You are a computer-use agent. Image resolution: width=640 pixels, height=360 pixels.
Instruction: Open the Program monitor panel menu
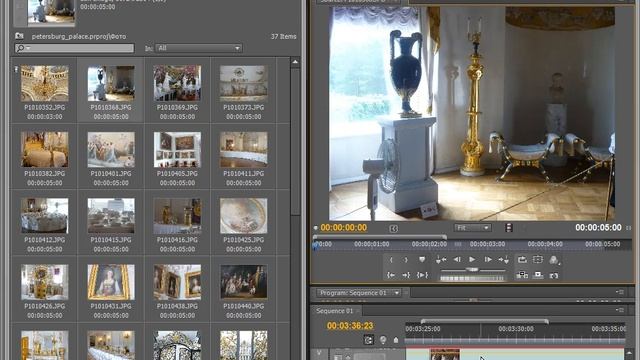[620, 292]
